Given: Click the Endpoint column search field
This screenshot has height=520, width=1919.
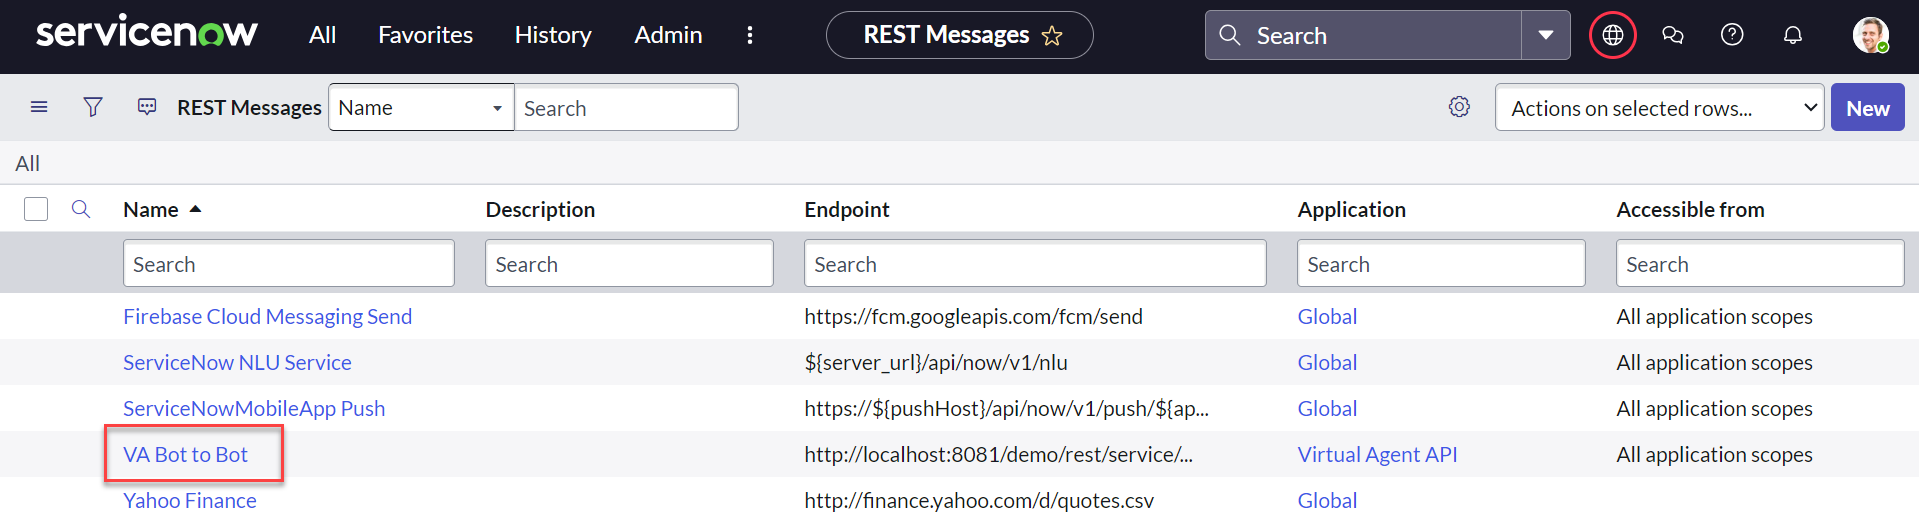Looking at the screenshot, I should click(1034, 264).
